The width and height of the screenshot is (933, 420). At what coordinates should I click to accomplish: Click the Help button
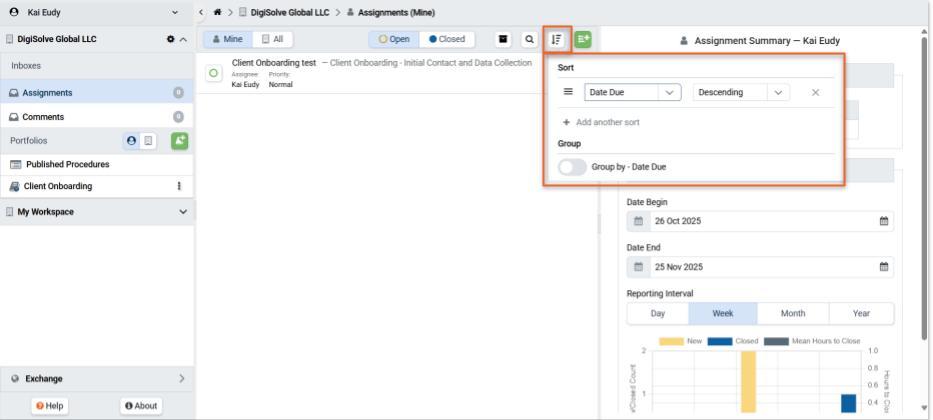point(54,405)
